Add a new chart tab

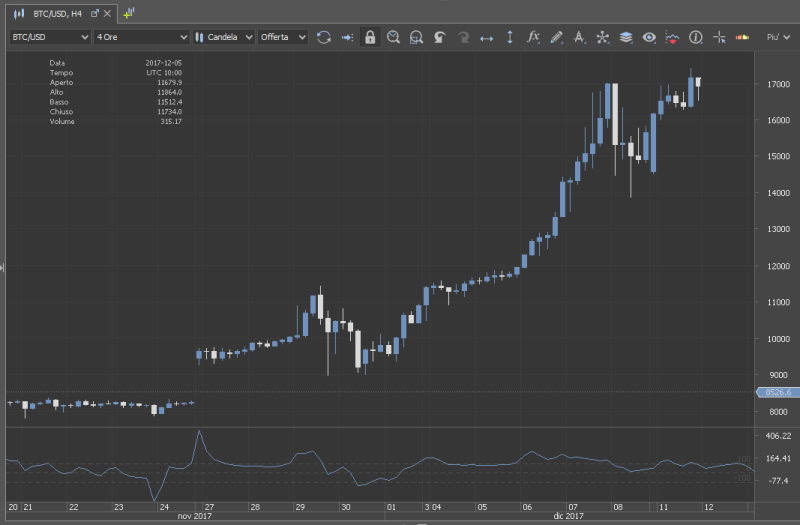[129, 13]
